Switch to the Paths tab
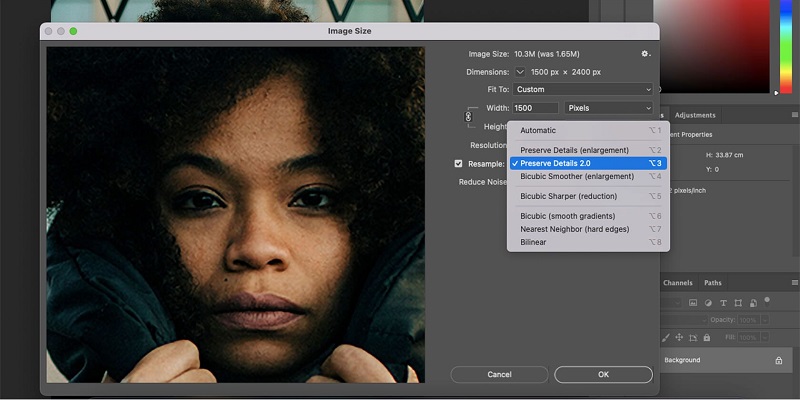Viewport: 800px width, 400px height. [x=712, y=283]
